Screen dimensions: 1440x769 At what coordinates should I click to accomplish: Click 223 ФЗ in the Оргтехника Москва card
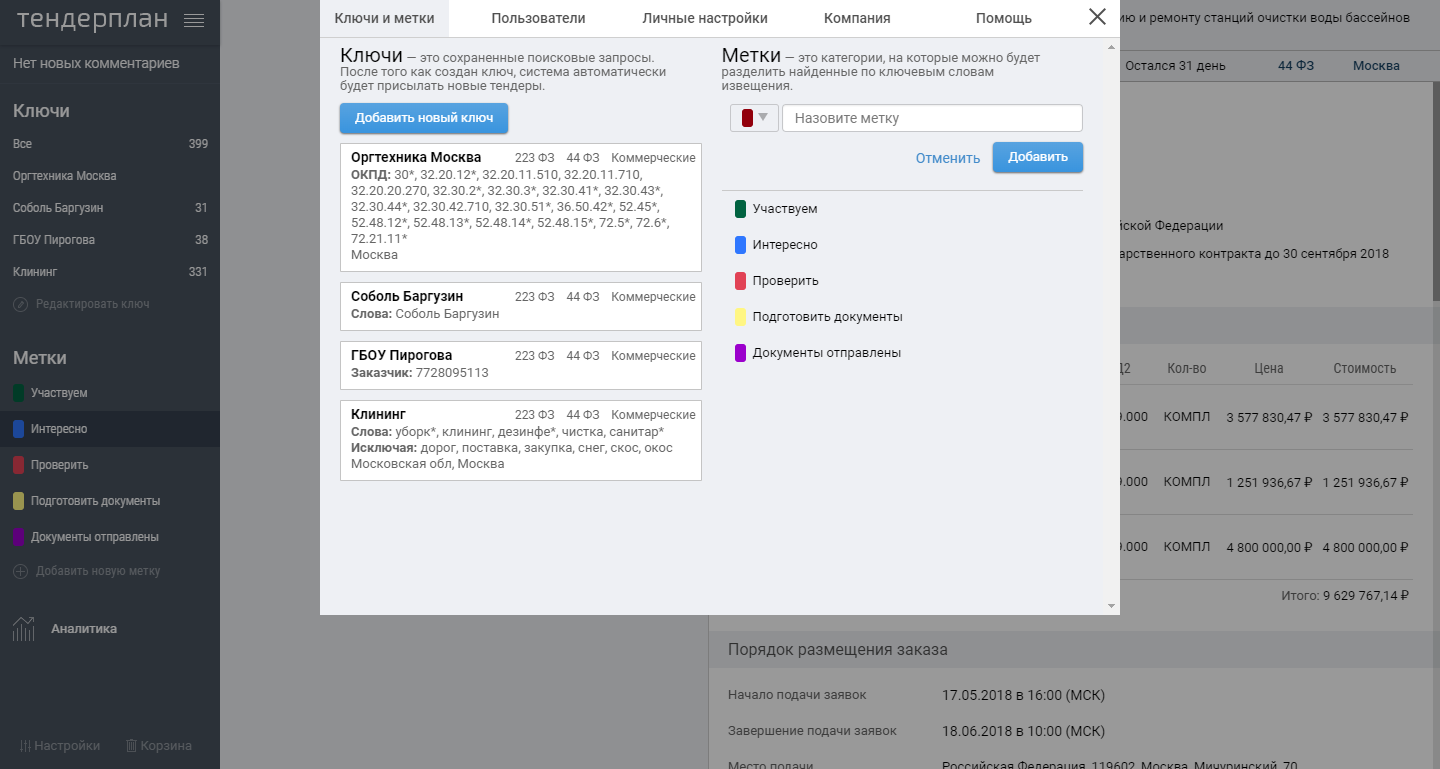pyautogui.click(x=534, y=158)
